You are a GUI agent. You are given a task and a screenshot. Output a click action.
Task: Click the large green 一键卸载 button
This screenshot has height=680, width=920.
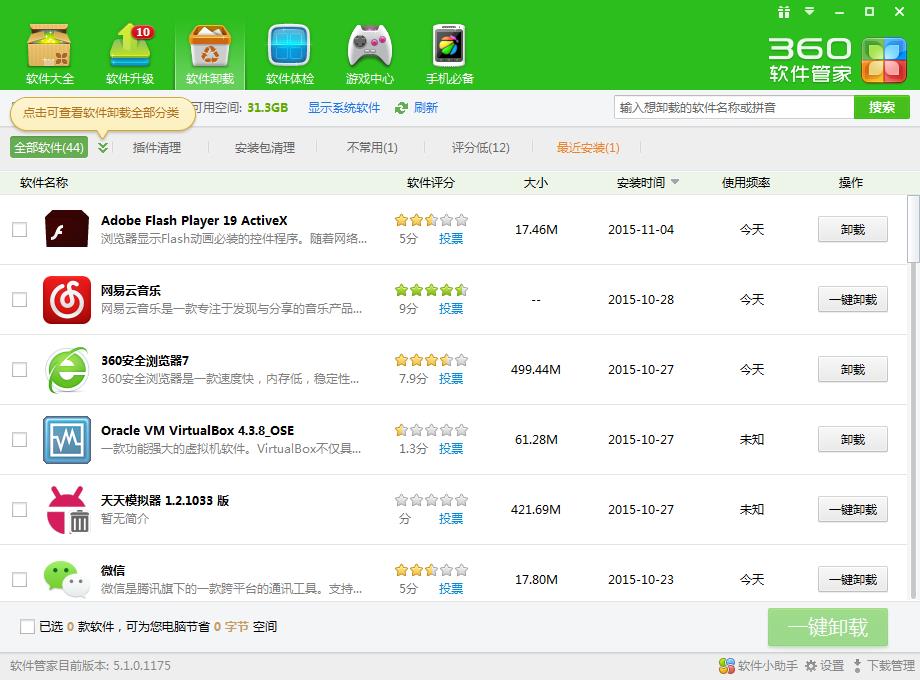click(827, 627)
